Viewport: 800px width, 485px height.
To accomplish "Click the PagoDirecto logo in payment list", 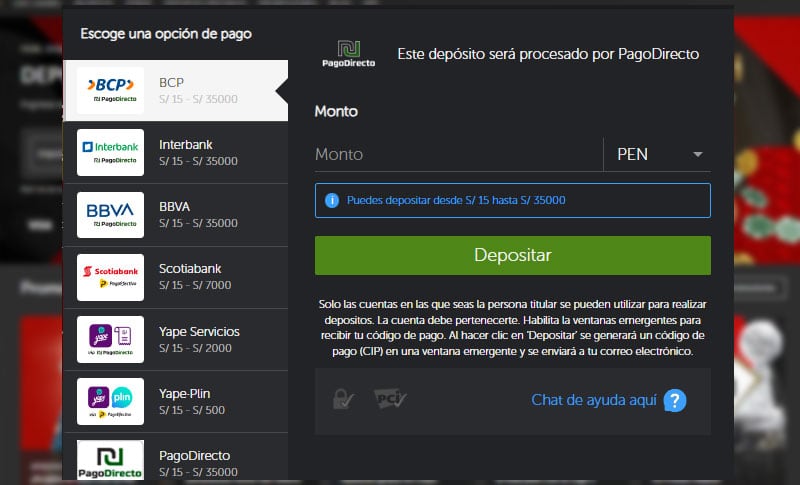I will pos(110,460).
